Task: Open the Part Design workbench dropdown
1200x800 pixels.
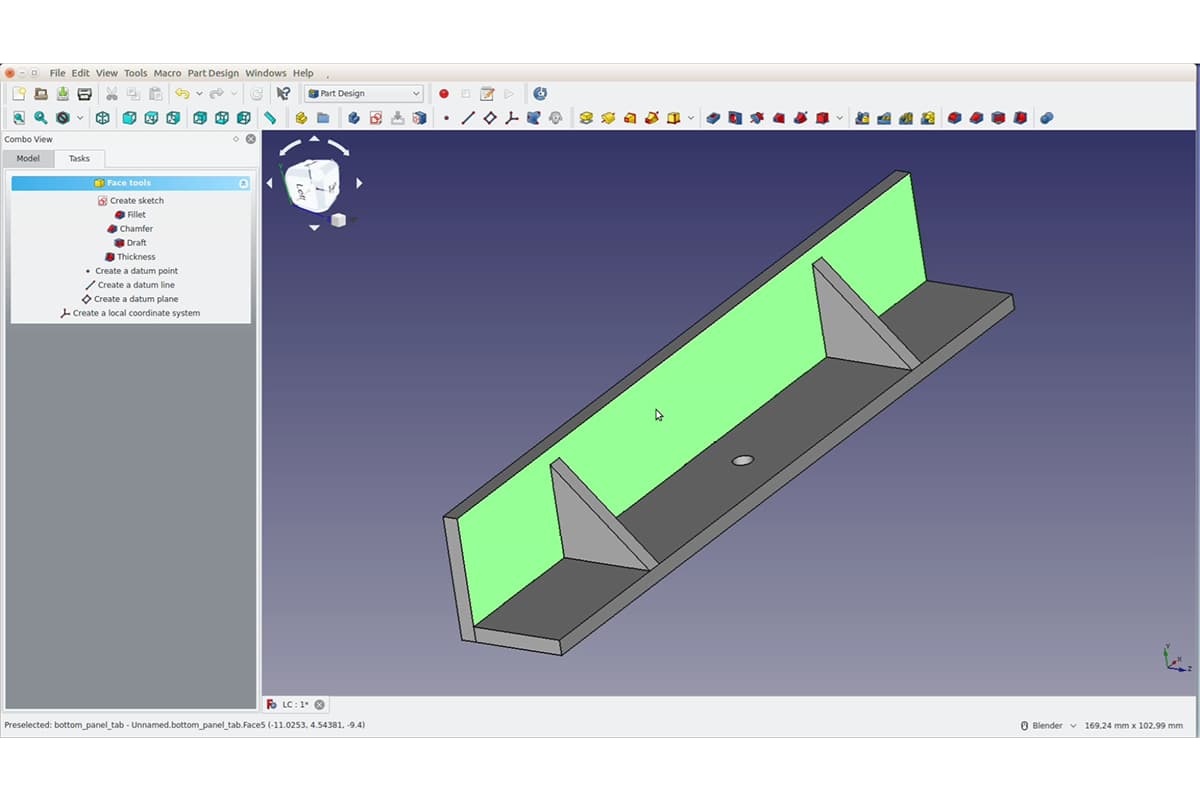Action: pyautogui.click(x=364, y=94)
